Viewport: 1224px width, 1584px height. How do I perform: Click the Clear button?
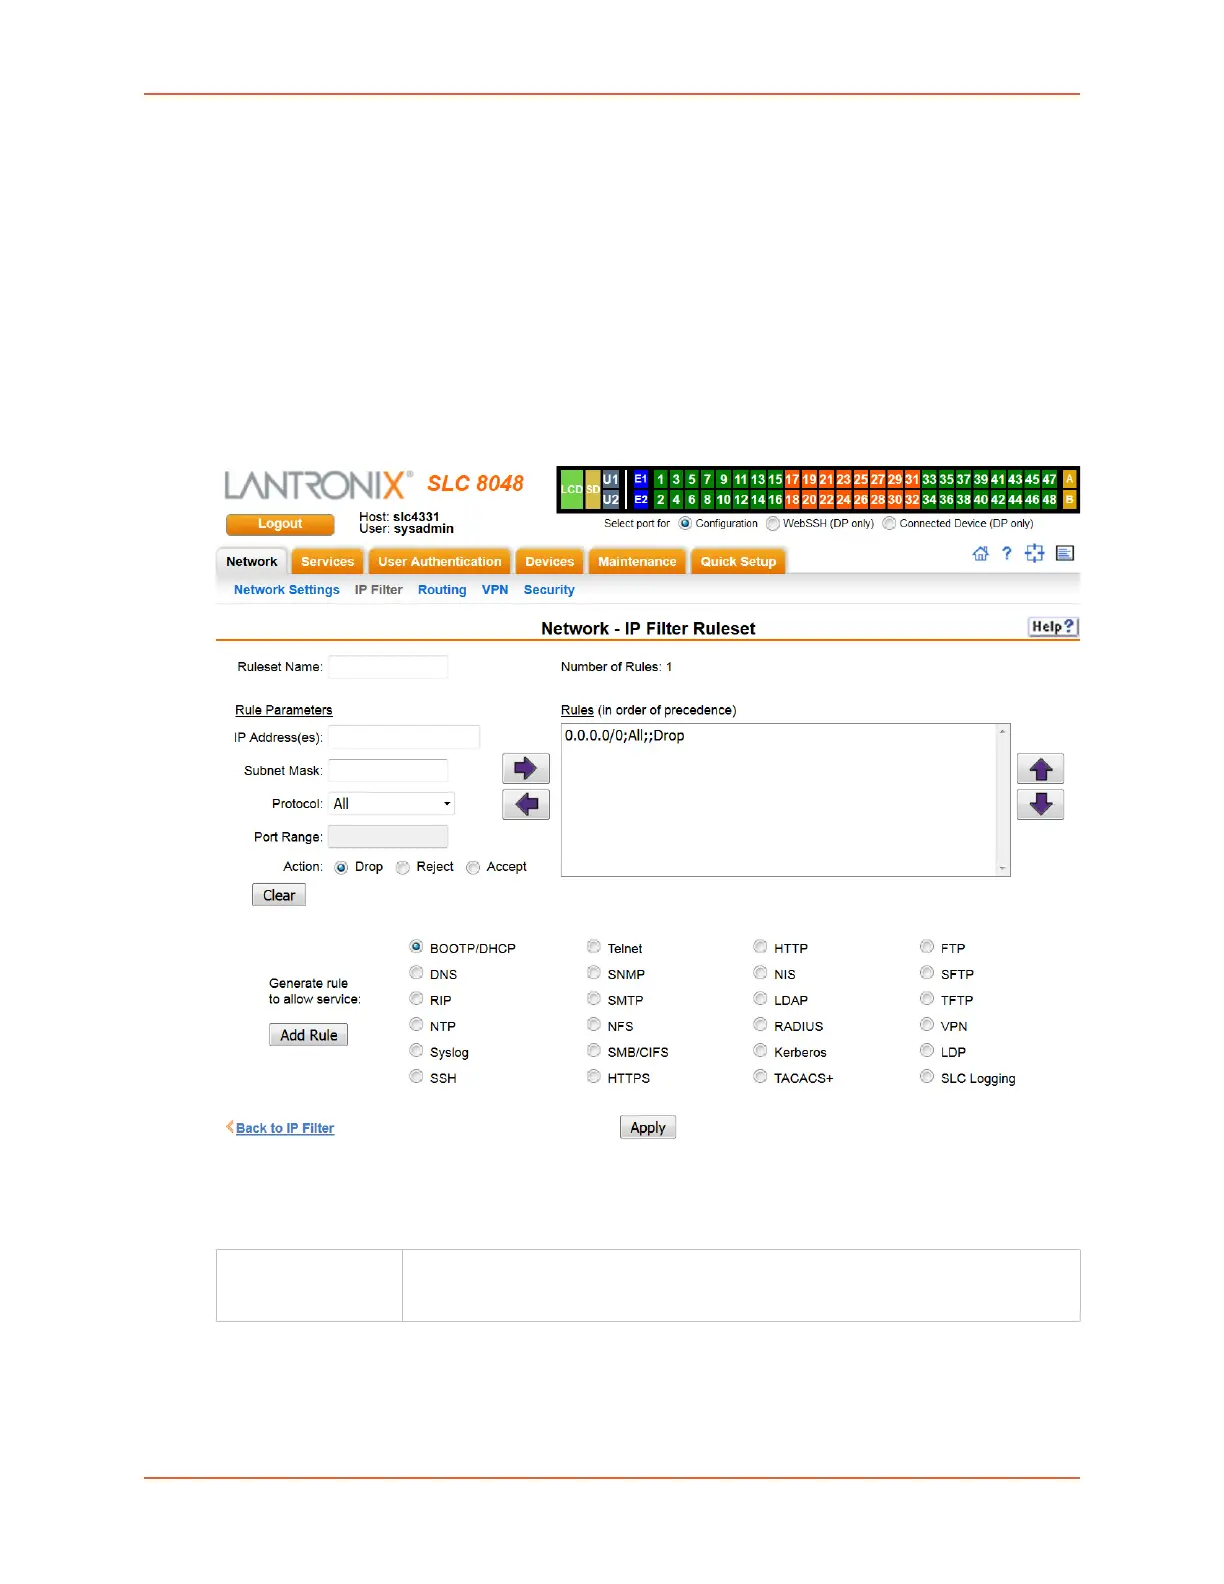pyautogui.click(x=279, y=895)
